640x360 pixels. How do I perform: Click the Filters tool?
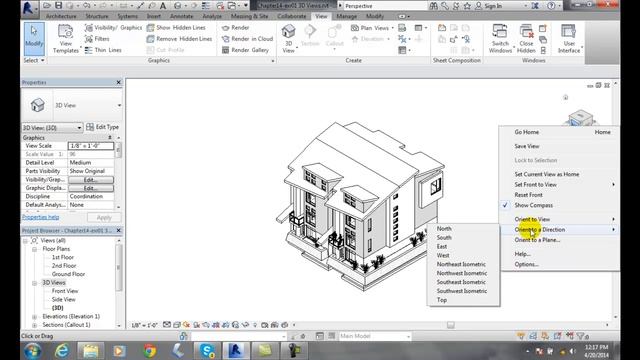click(97, 39)
